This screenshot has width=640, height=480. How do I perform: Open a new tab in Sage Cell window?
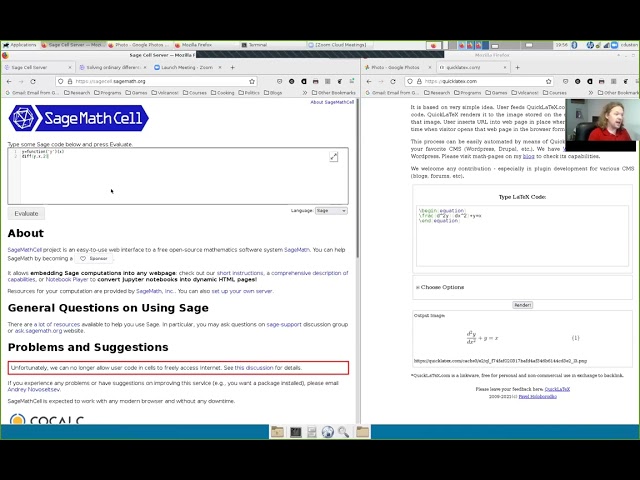coord(232,67)
